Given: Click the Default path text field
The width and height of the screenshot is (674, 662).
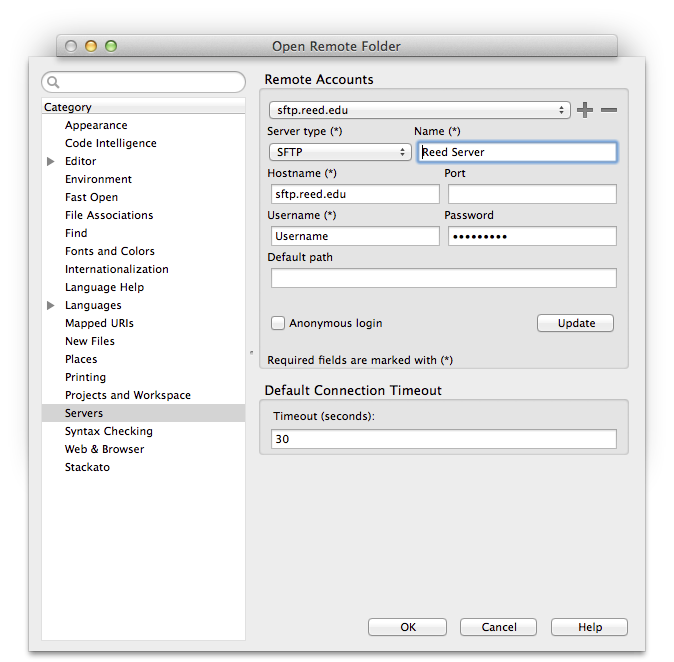Looking at the screenshot, I should click(x=443, y=278).
